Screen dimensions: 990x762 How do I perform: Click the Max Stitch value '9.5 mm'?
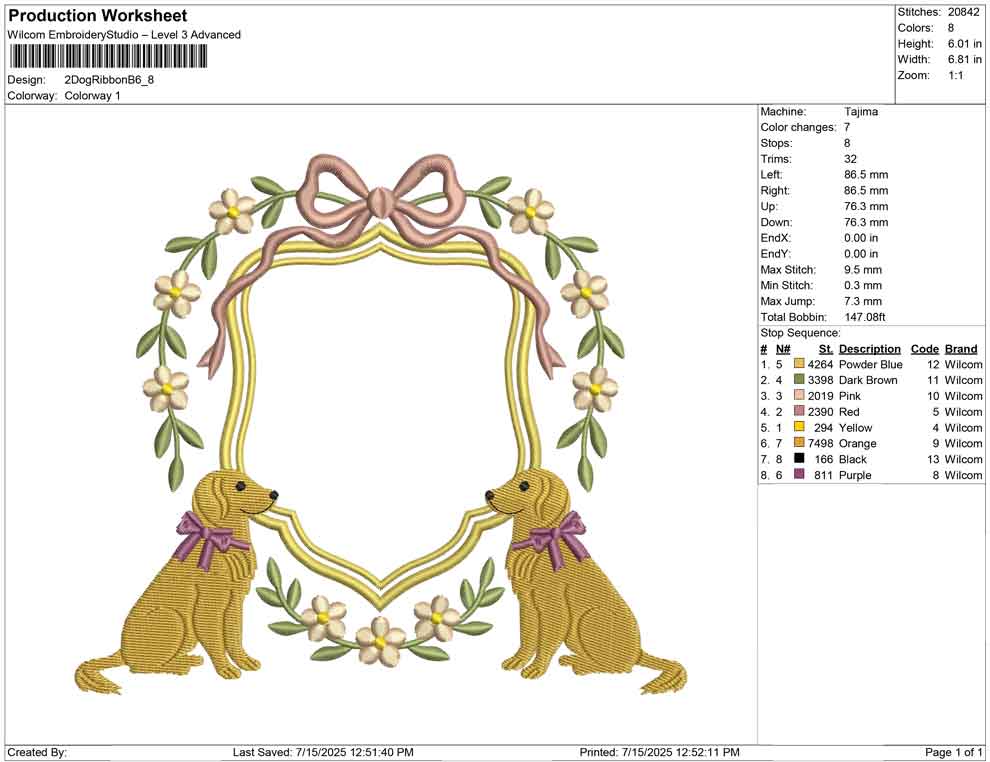pyautogui.click(x=863, y=270)
